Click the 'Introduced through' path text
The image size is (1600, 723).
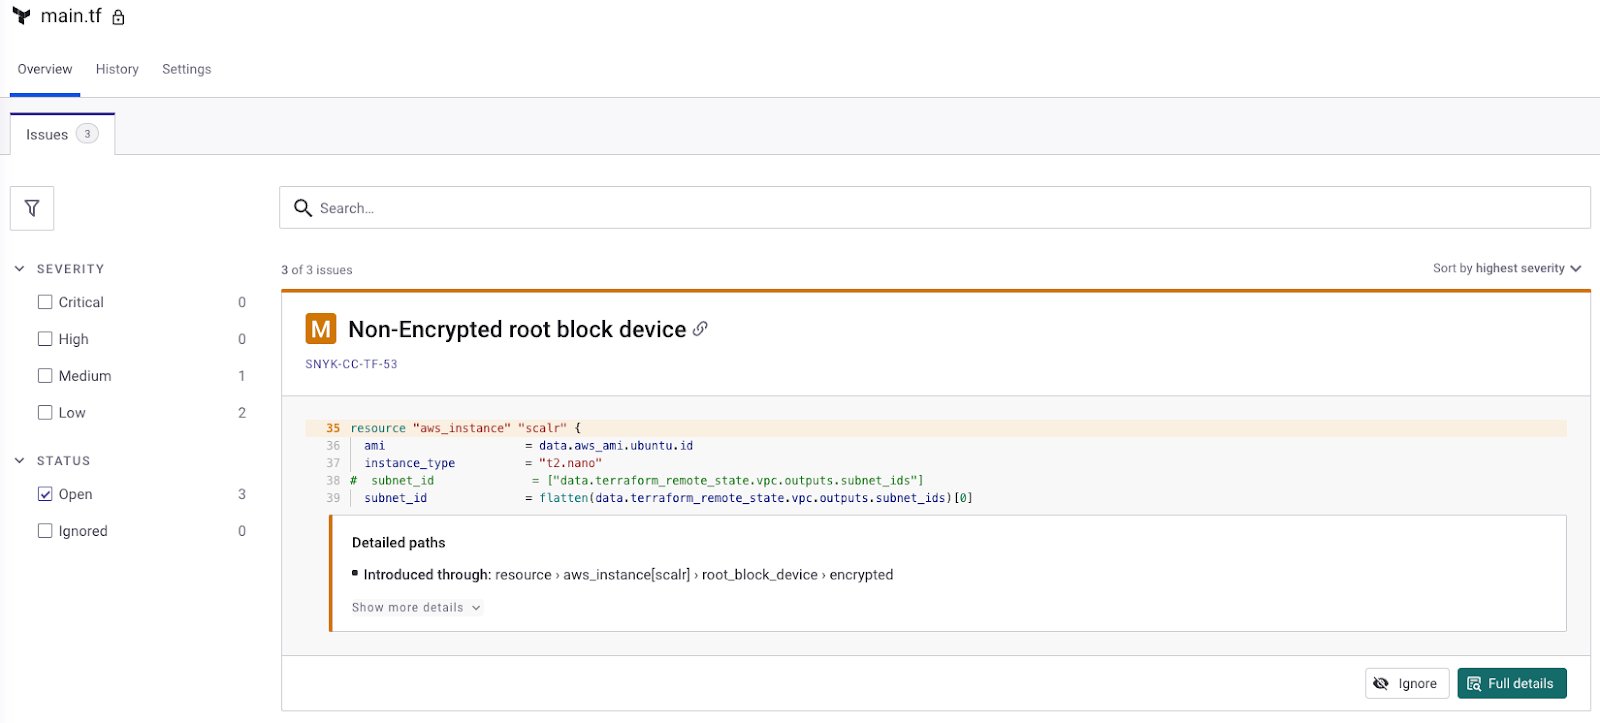click(628, 575)
